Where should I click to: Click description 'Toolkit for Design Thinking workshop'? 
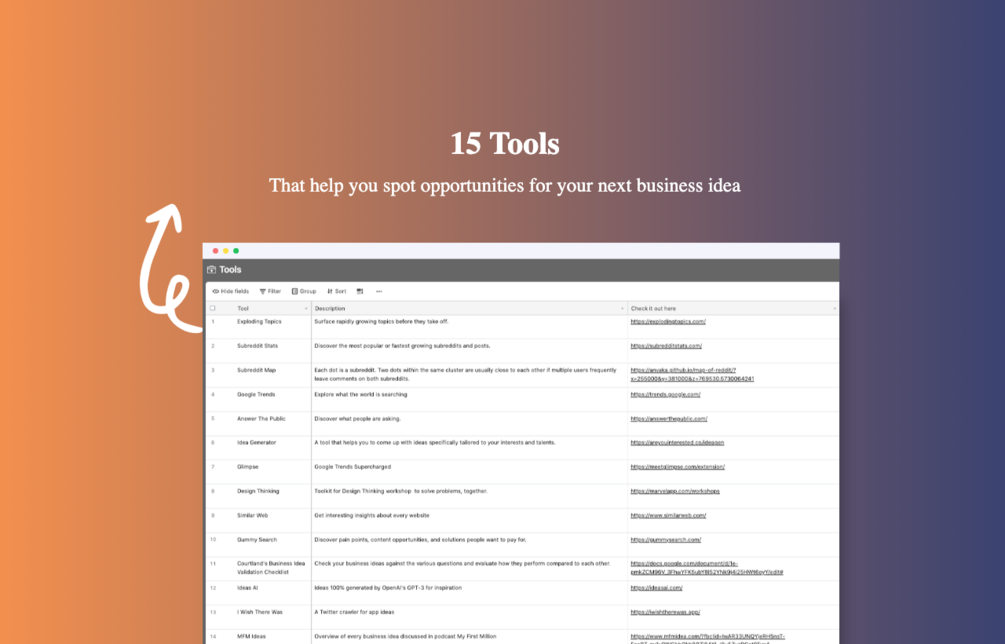401,491
